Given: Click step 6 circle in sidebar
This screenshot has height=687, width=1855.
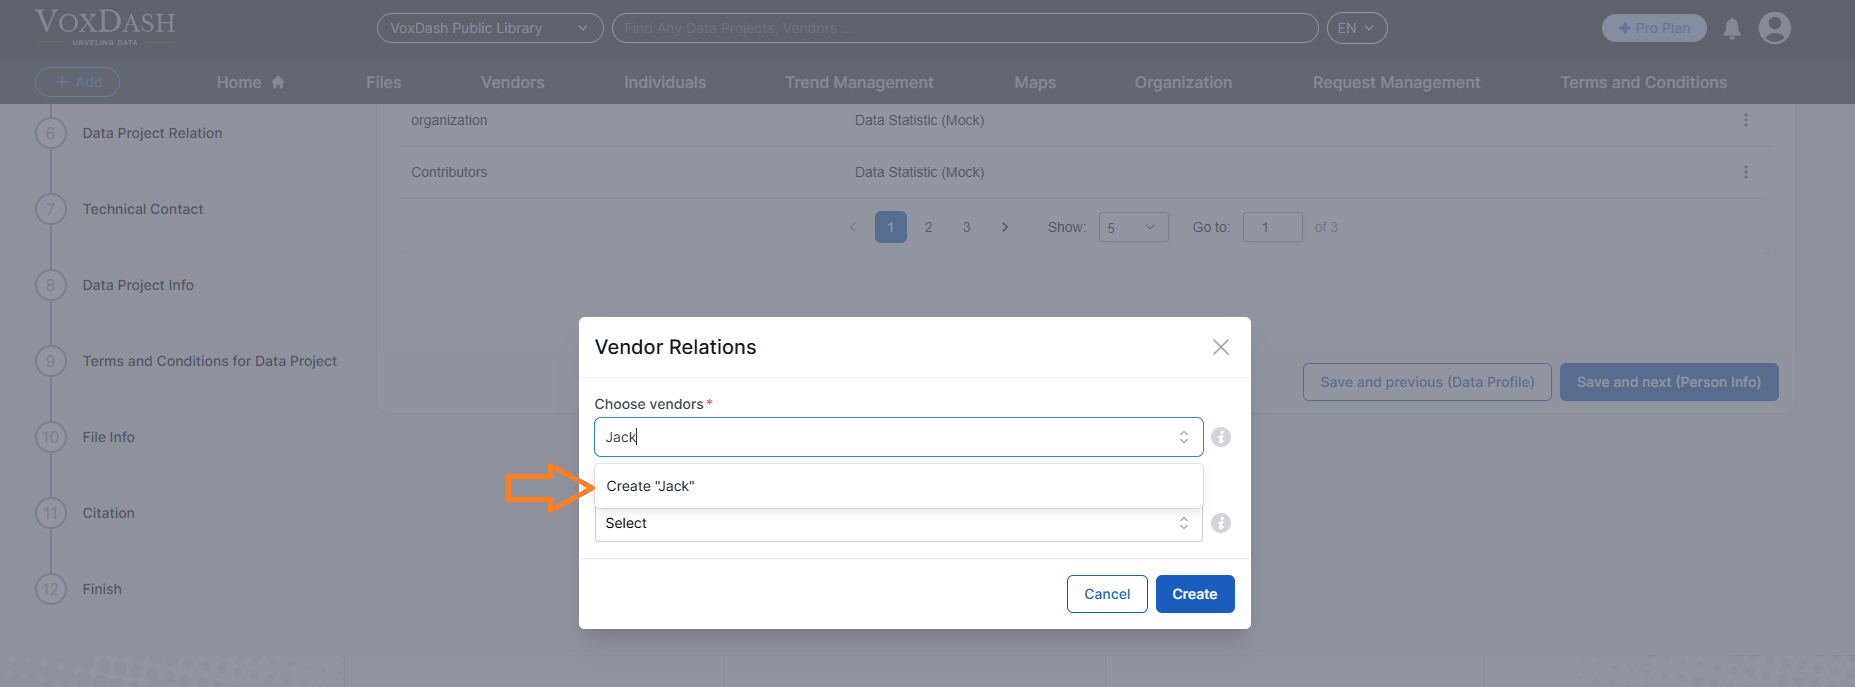Looking at the screenshot, I should tap(51, 133).
